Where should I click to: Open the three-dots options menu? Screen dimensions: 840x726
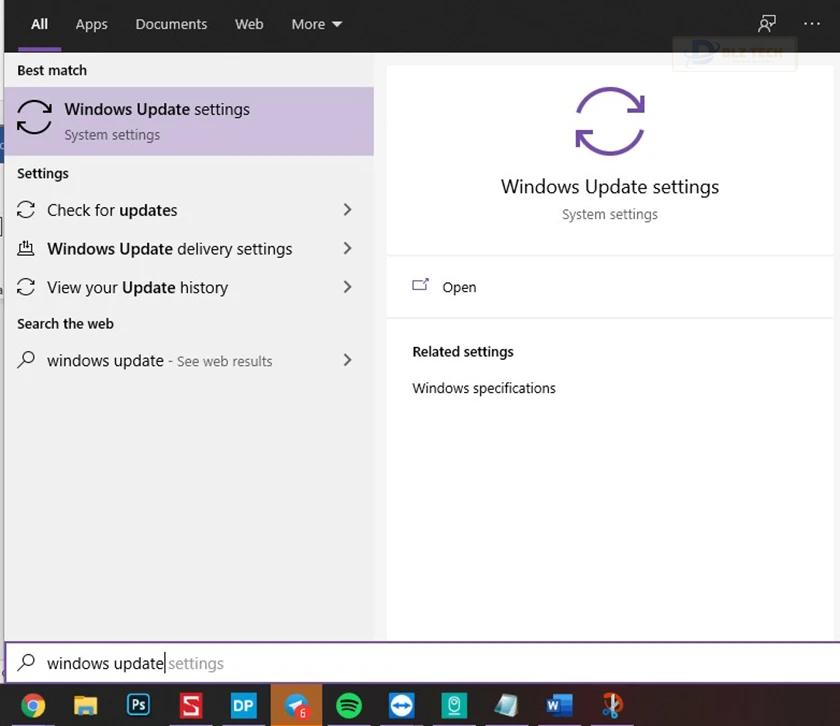click(812, 24)
